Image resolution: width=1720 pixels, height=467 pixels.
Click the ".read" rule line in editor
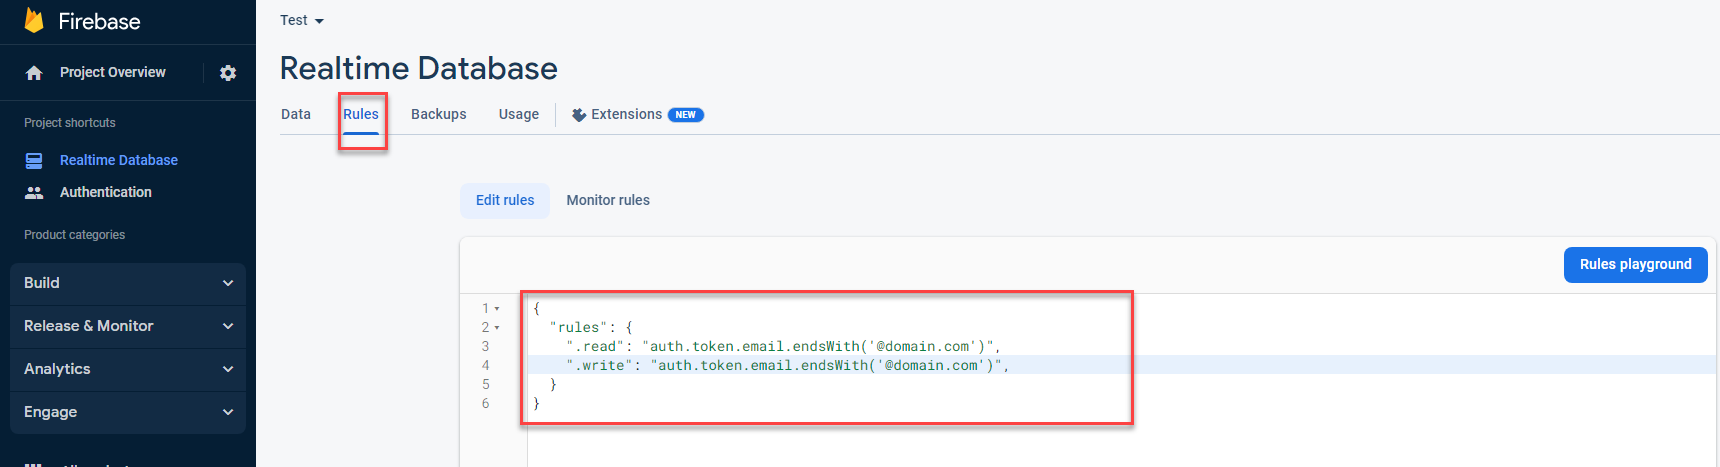point(784,347)
